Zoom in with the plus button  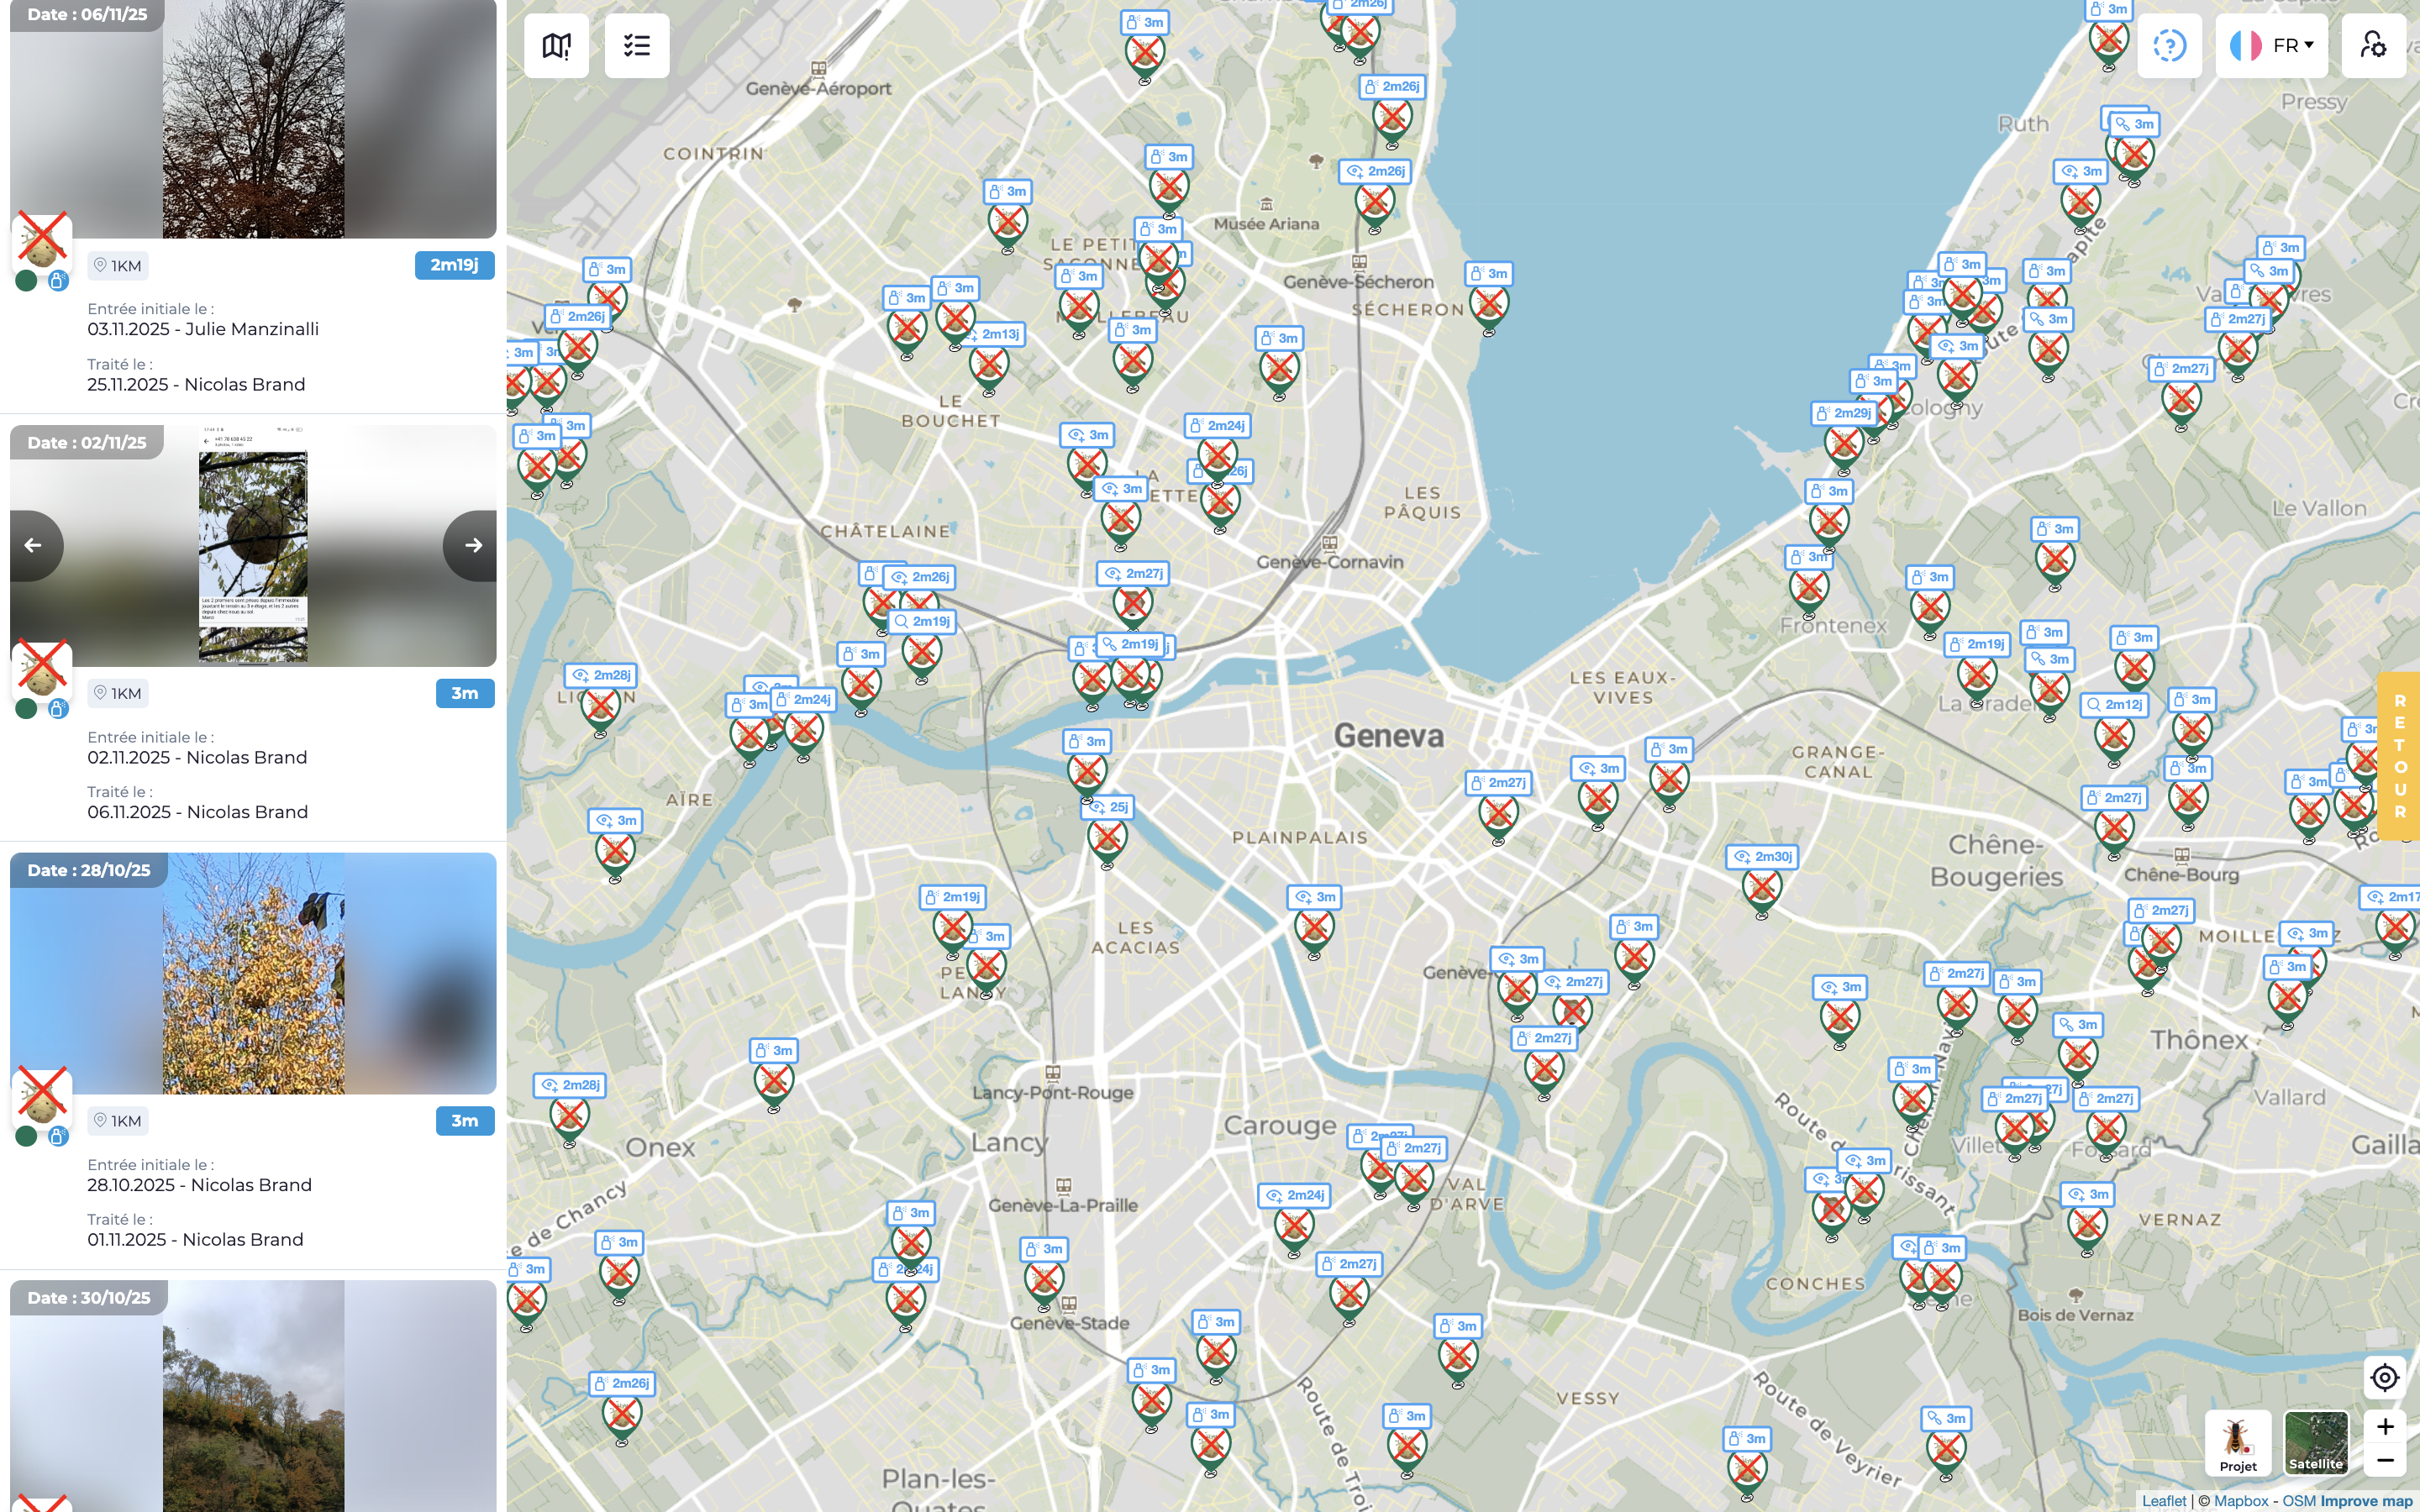pos(2384,1426)
